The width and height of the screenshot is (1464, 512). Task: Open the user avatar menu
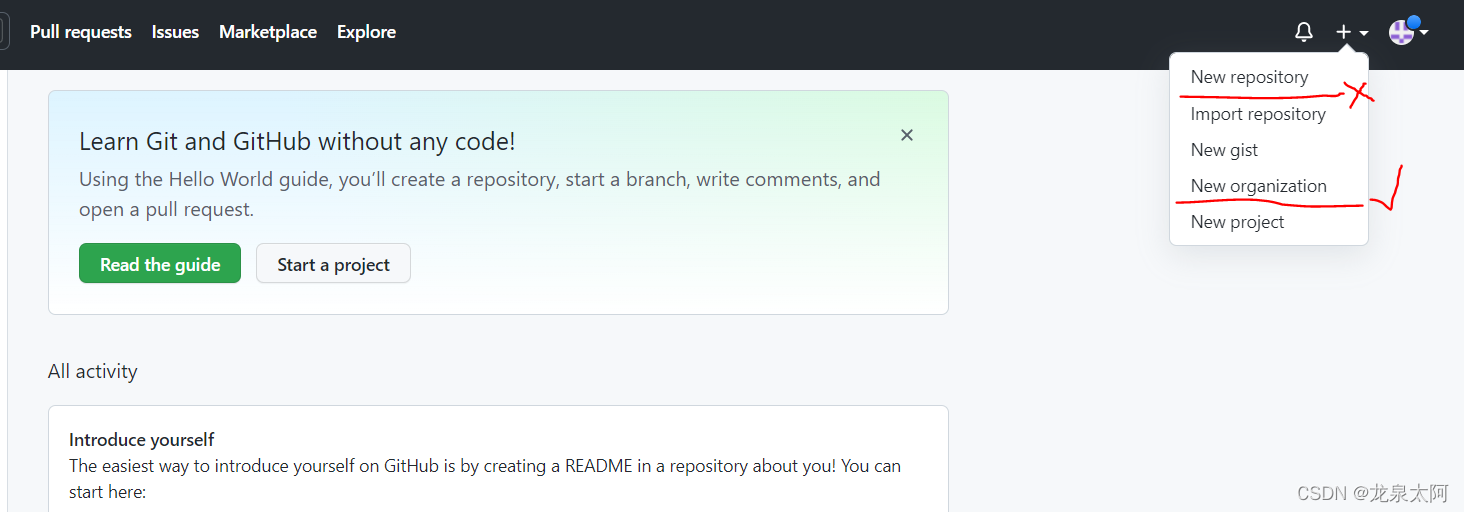[1408, 32]
